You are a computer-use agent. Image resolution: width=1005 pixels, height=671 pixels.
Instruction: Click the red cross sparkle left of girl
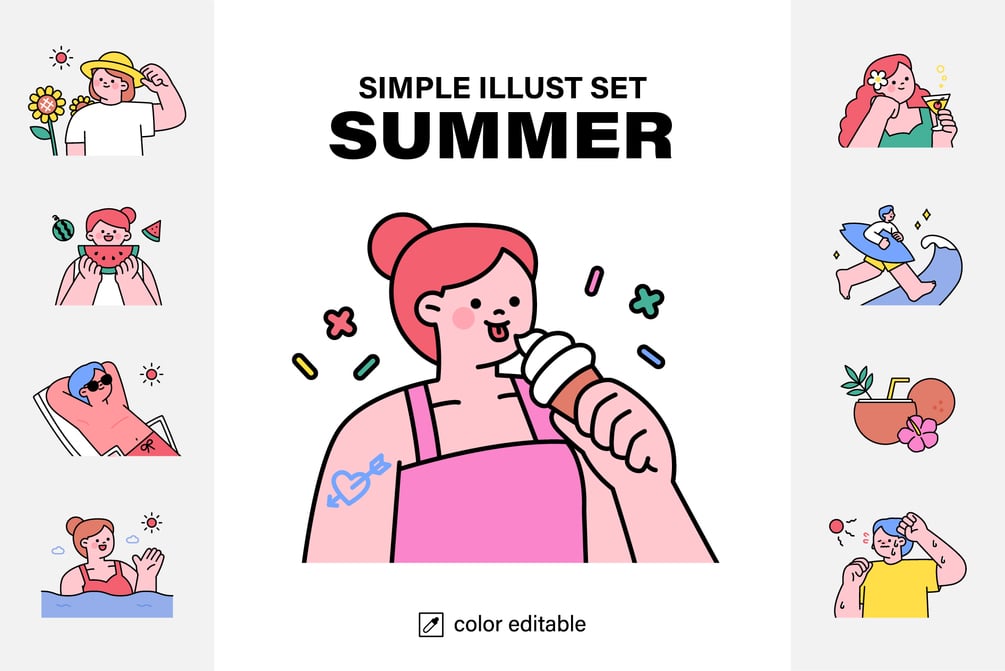click(340, 322)
